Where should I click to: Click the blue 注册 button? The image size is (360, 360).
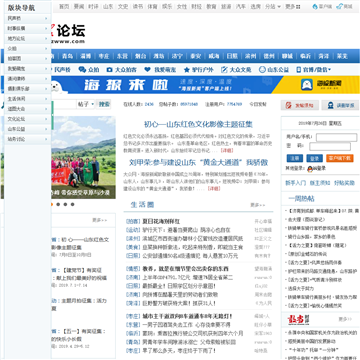(x=295, y=158)
